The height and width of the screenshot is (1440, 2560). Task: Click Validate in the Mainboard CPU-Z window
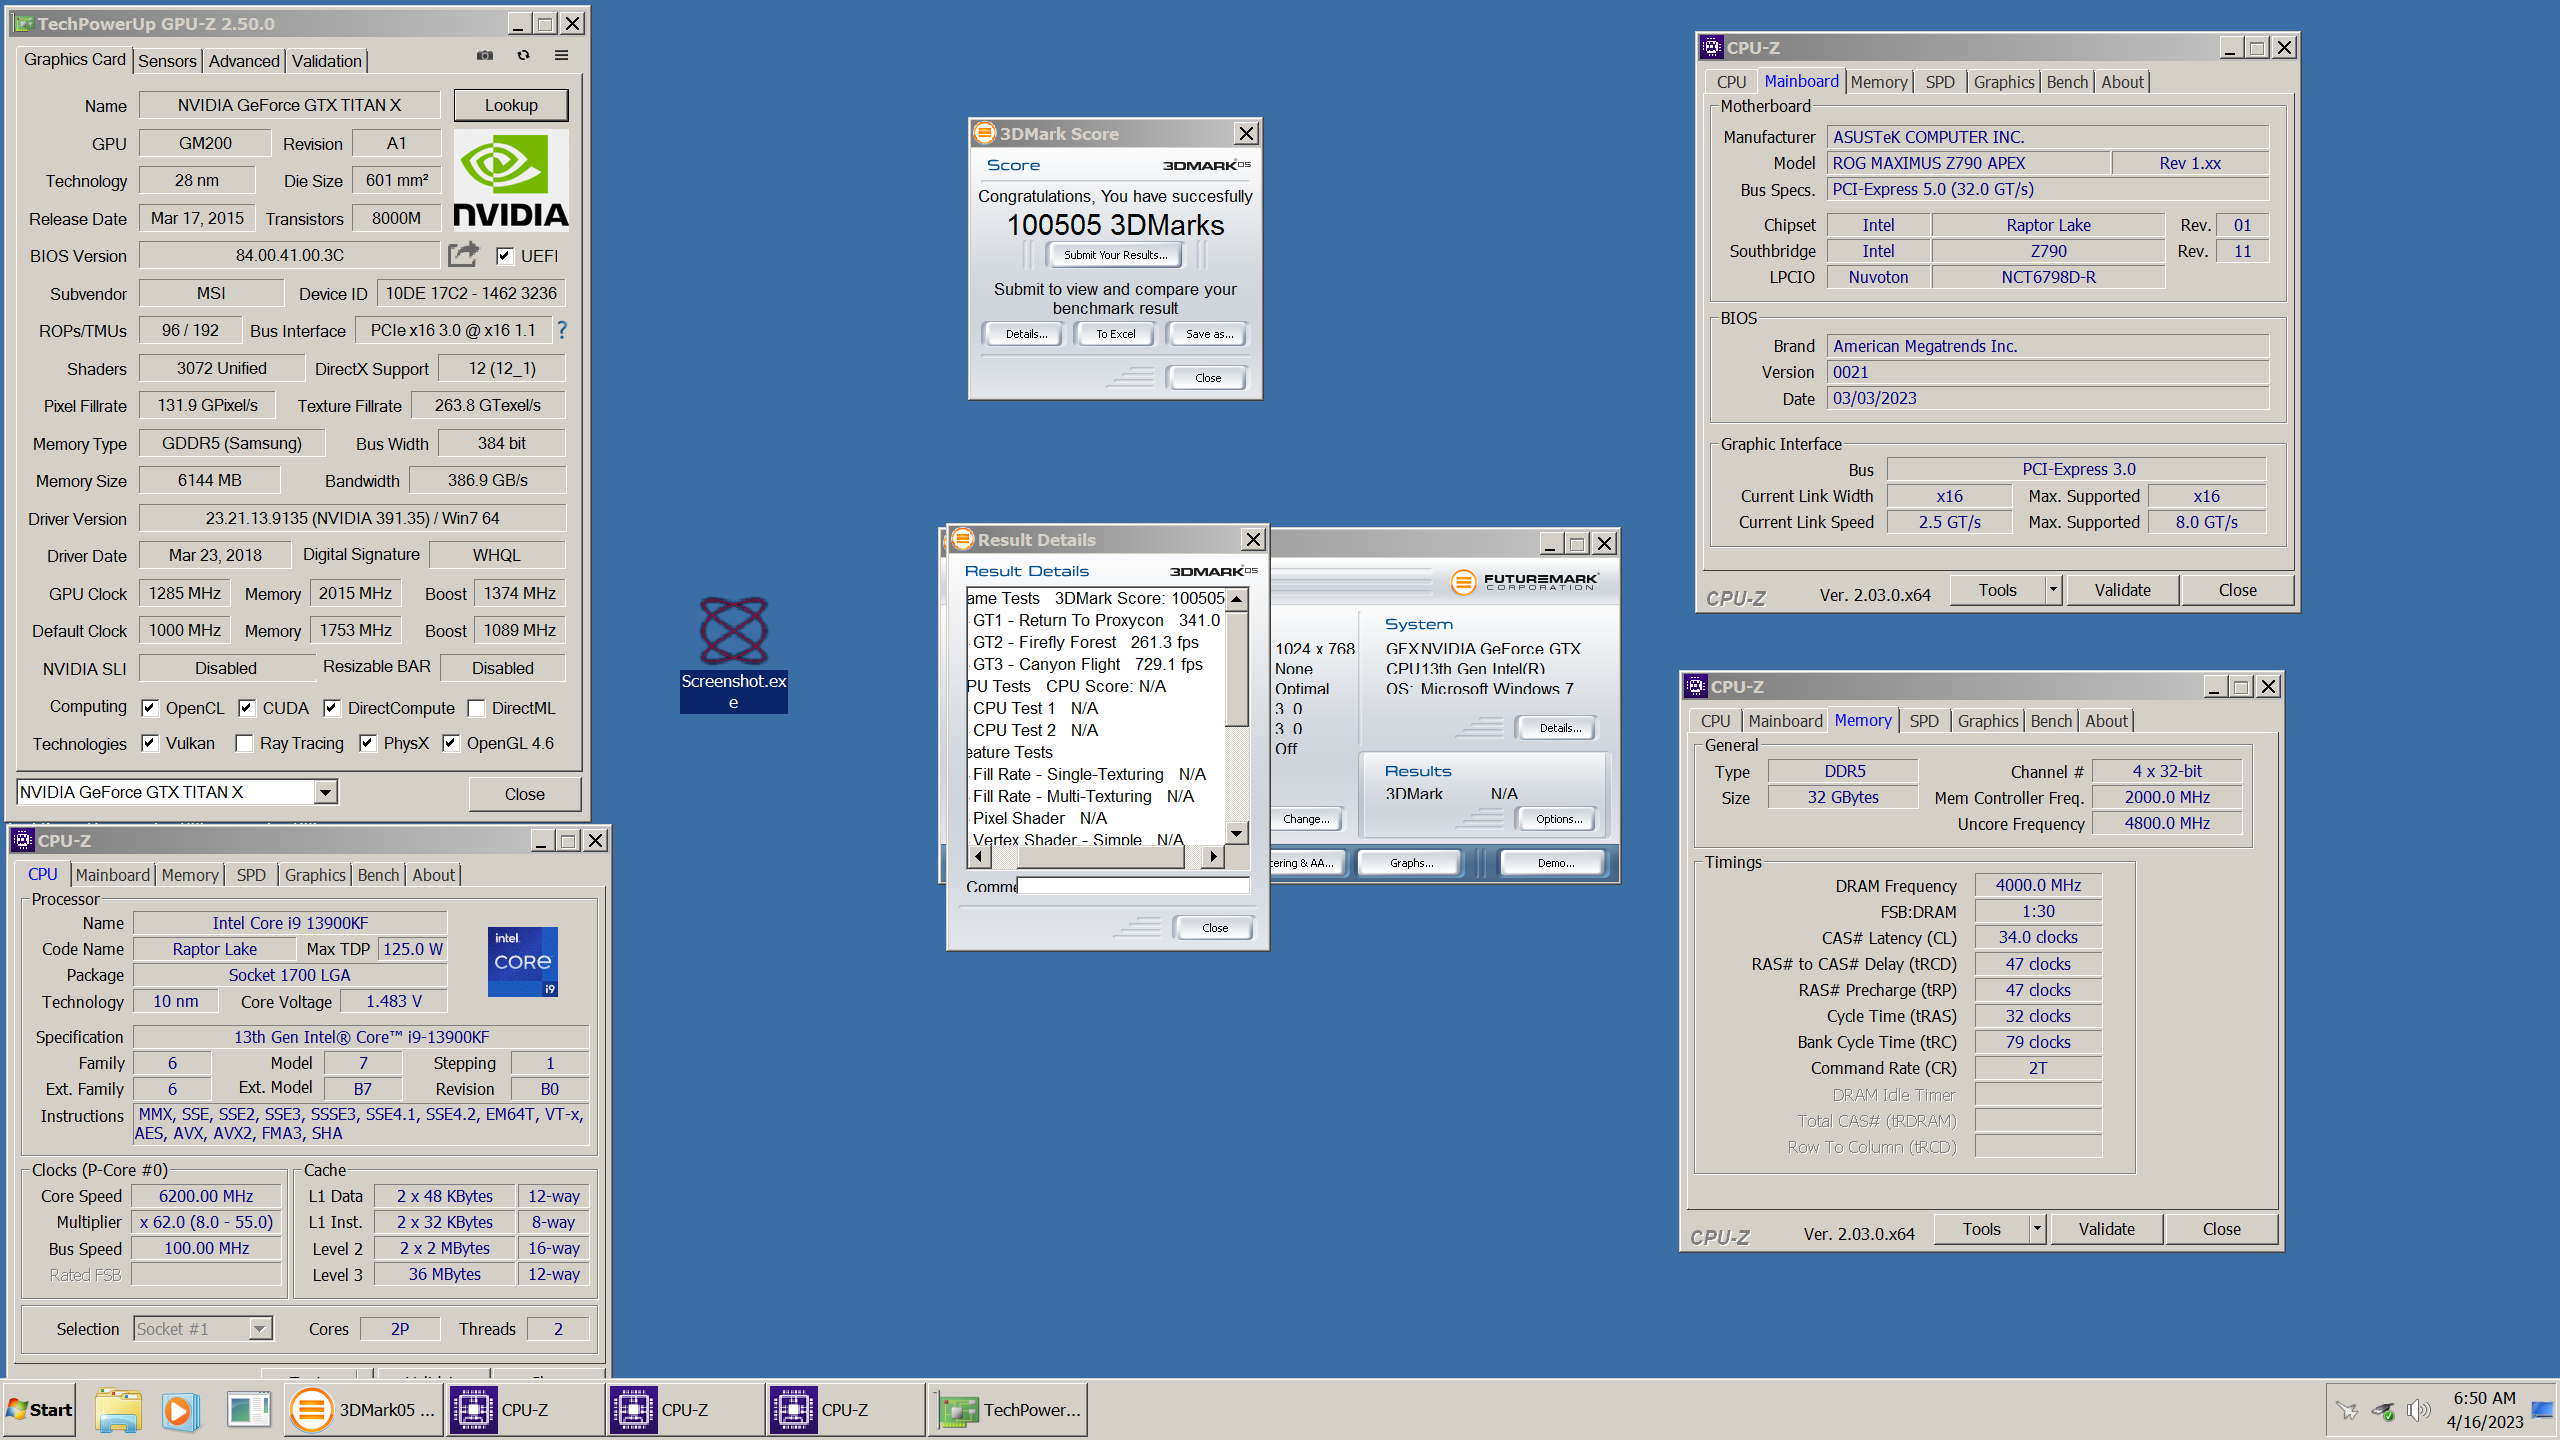click(2122, 590)
